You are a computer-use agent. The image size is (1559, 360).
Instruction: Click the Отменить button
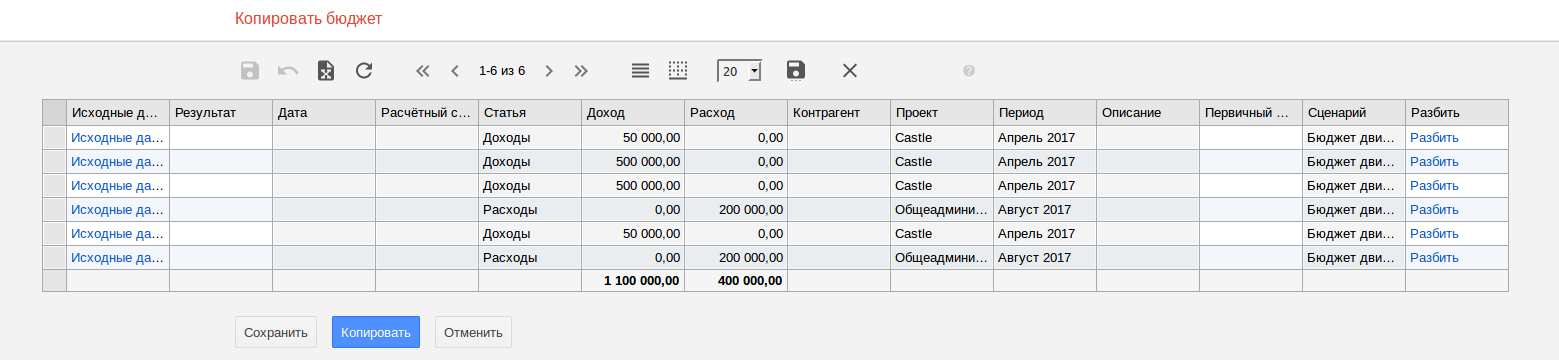tap(473, 332)
